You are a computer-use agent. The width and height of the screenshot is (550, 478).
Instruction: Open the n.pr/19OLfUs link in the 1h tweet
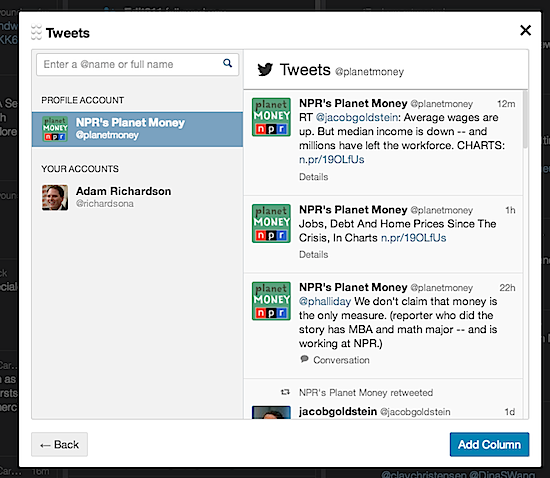tap(414, 238)
